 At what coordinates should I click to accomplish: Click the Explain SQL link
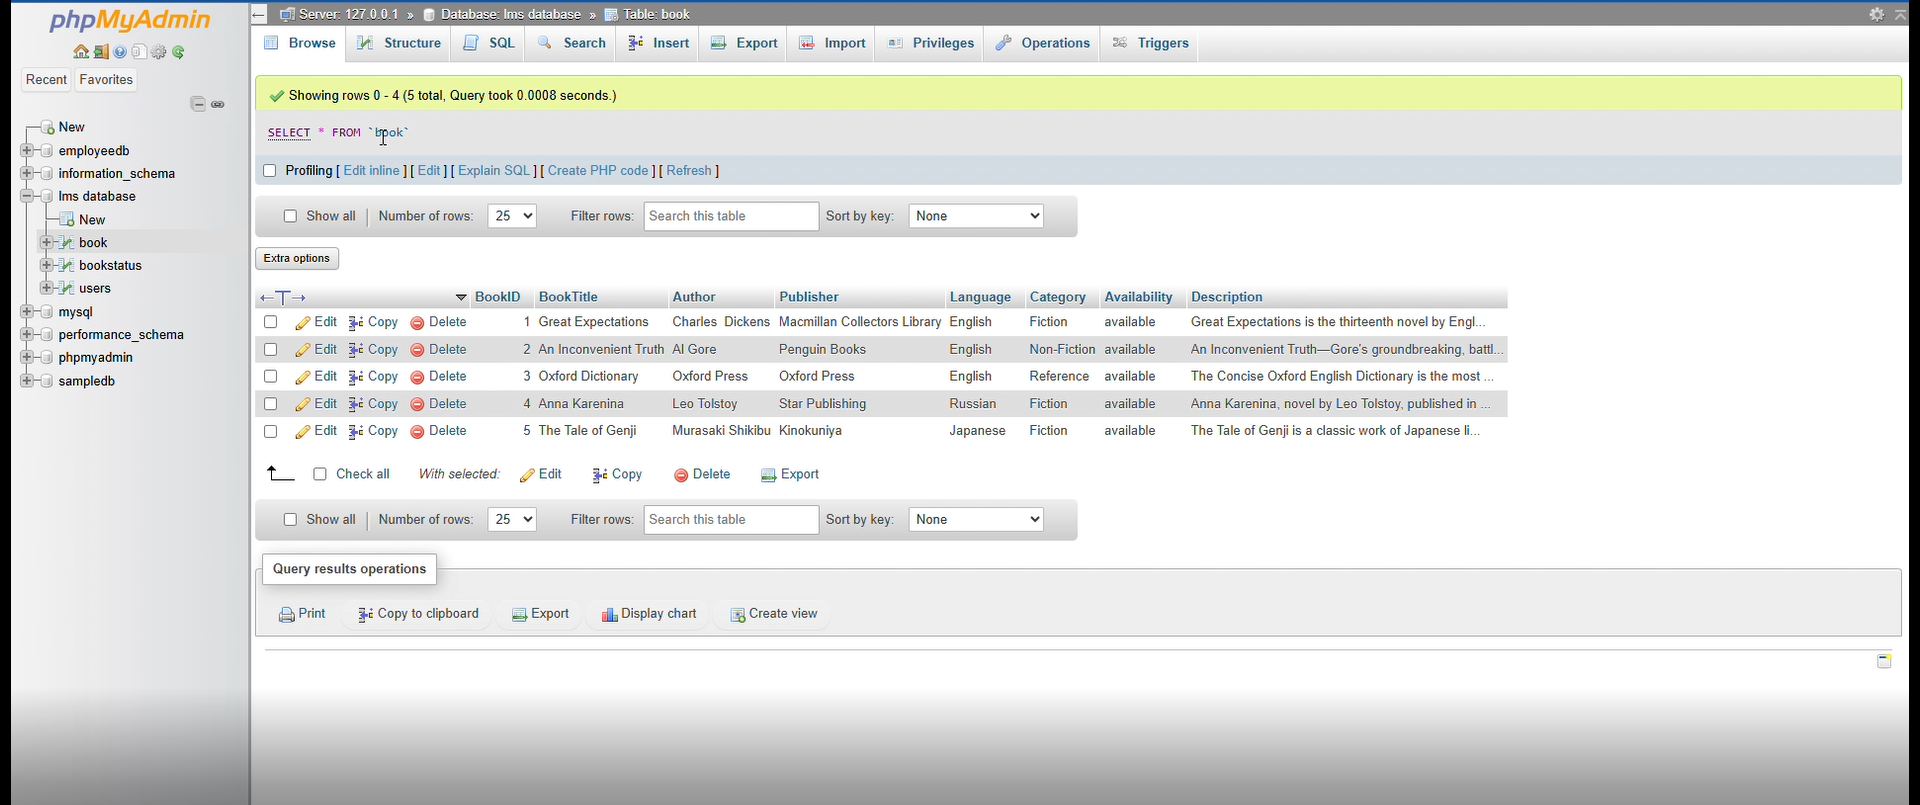pyautogui.click(x=494, y=171)
